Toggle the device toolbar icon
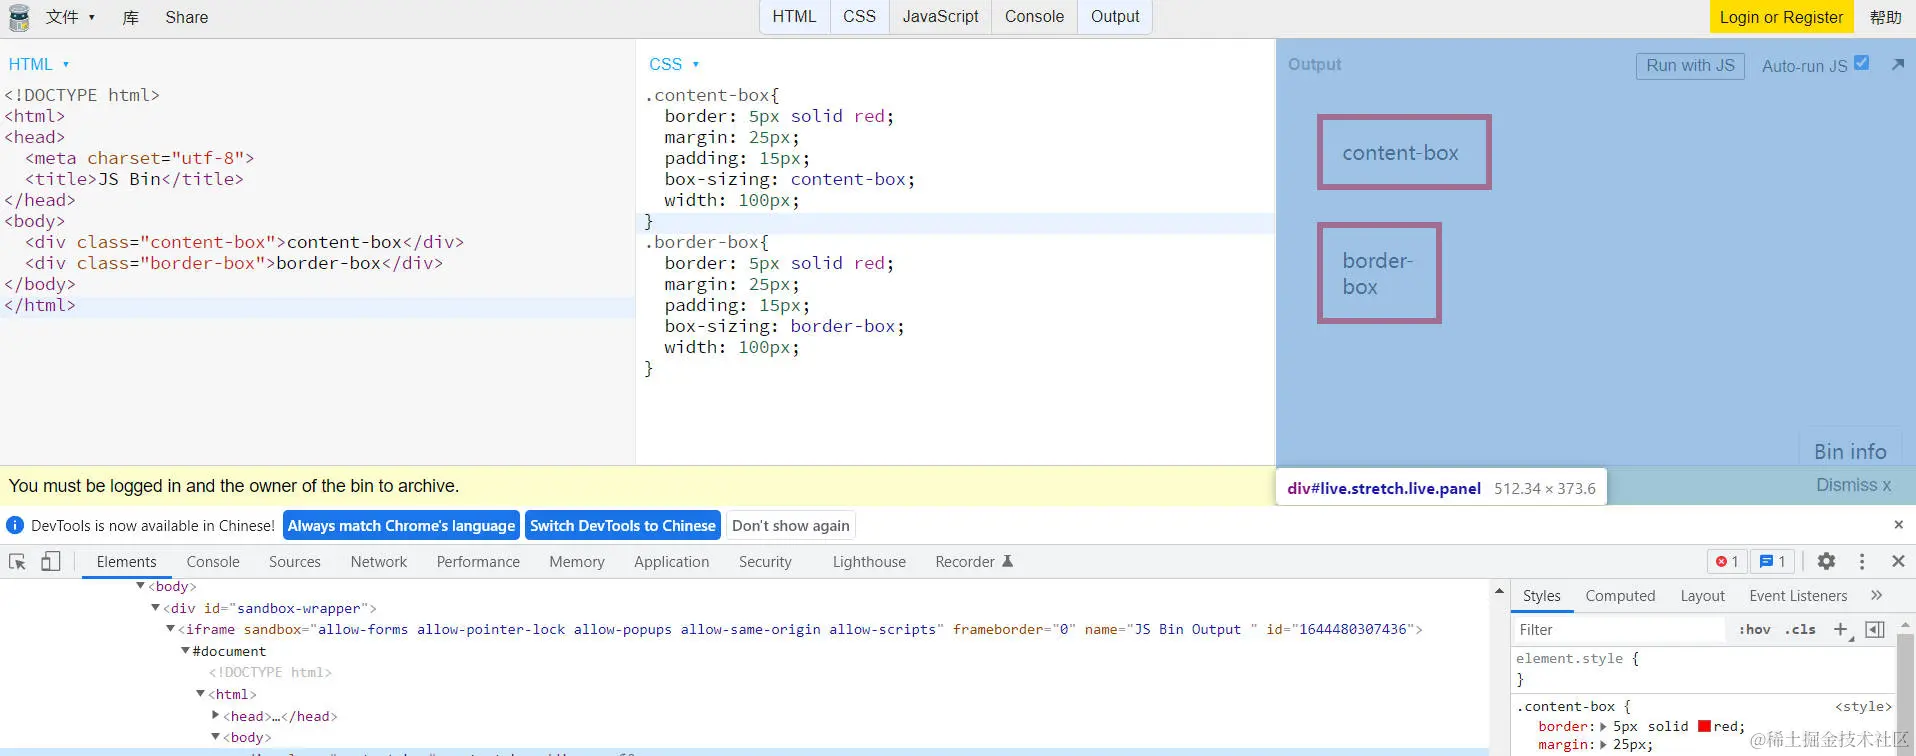Image resolution: width=1916 pixels, height=756 pixels. (51, 561)
